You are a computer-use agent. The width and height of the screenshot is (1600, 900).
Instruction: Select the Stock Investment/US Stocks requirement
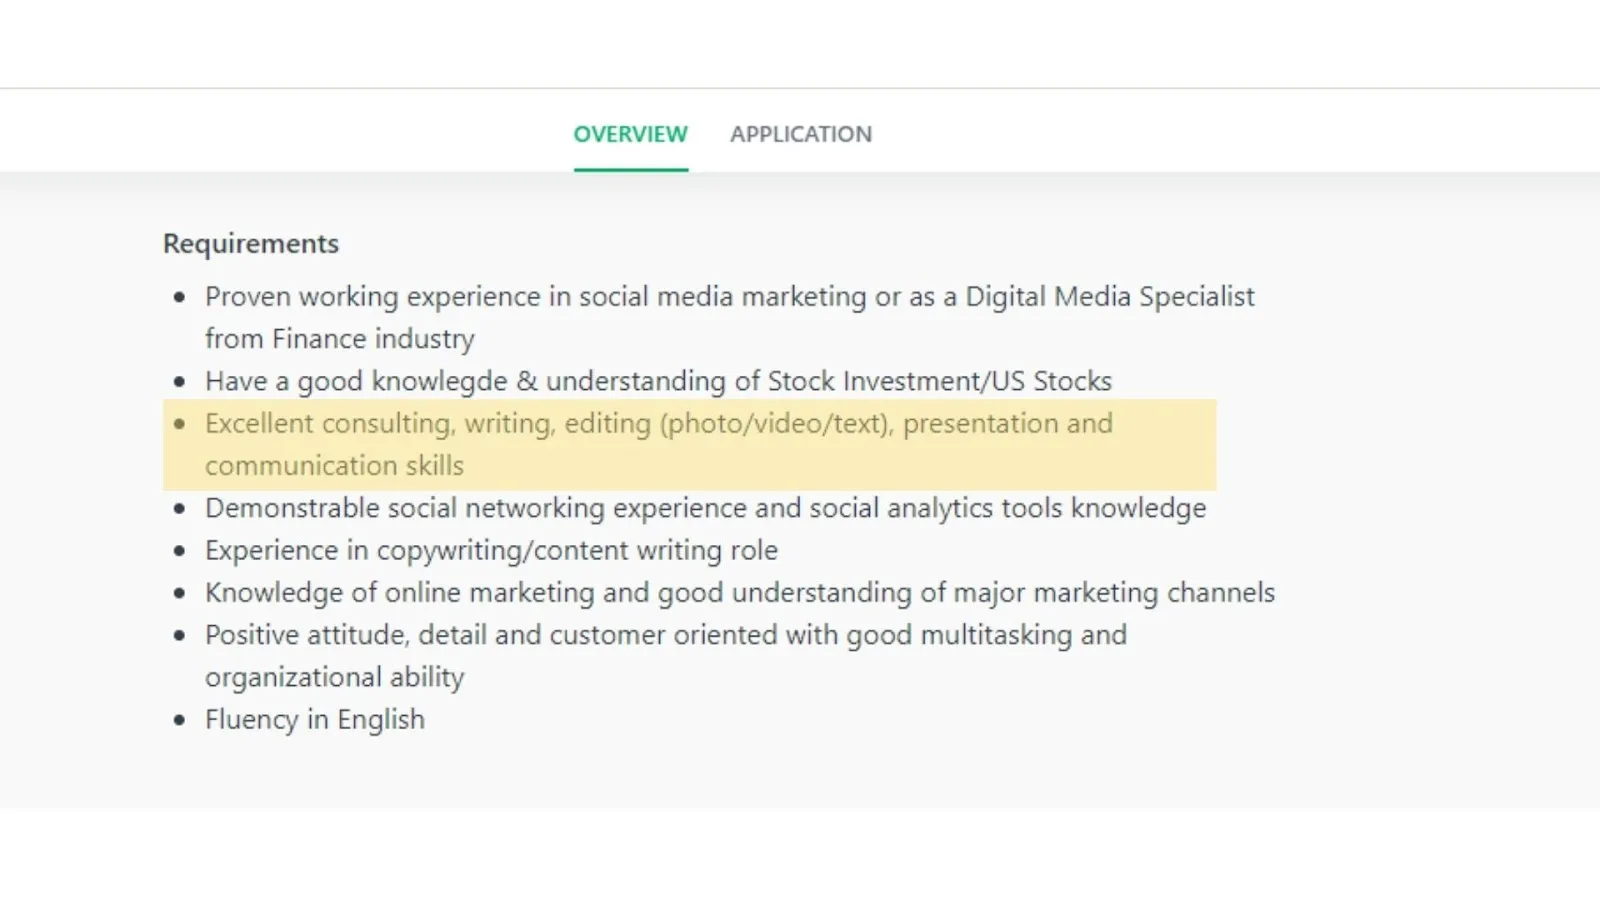tap(657, 381)
